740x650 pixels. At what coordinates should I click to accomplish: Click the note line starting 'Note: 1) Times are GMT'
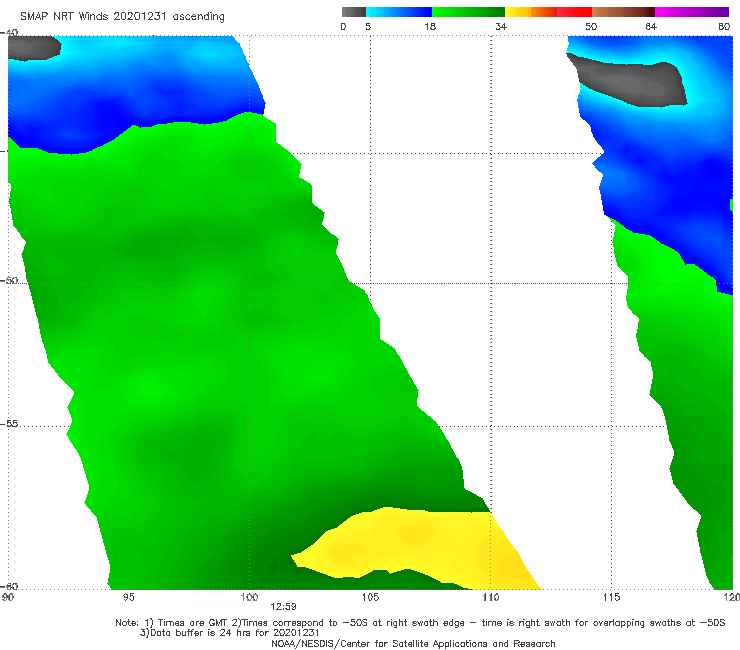420,623
